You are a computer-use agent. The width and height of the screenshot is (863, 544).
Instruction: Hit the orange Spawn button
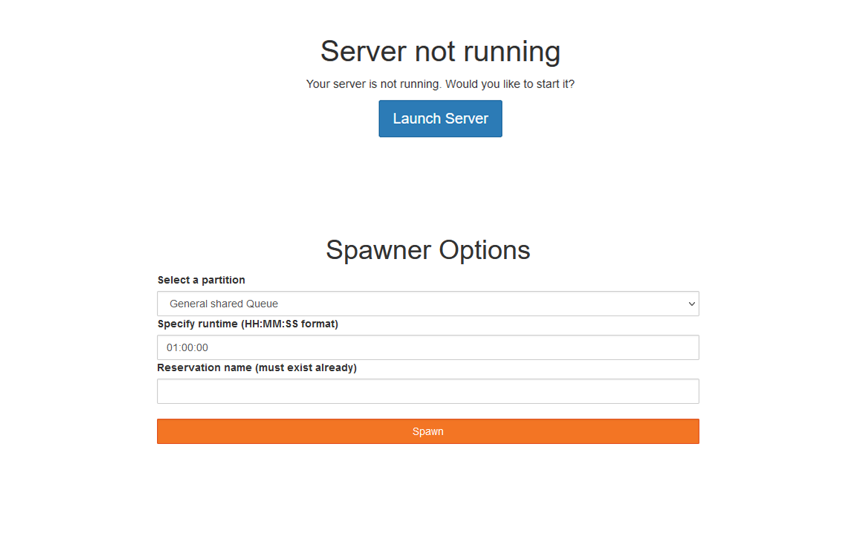pyautogui.click(x=428, y=431)
